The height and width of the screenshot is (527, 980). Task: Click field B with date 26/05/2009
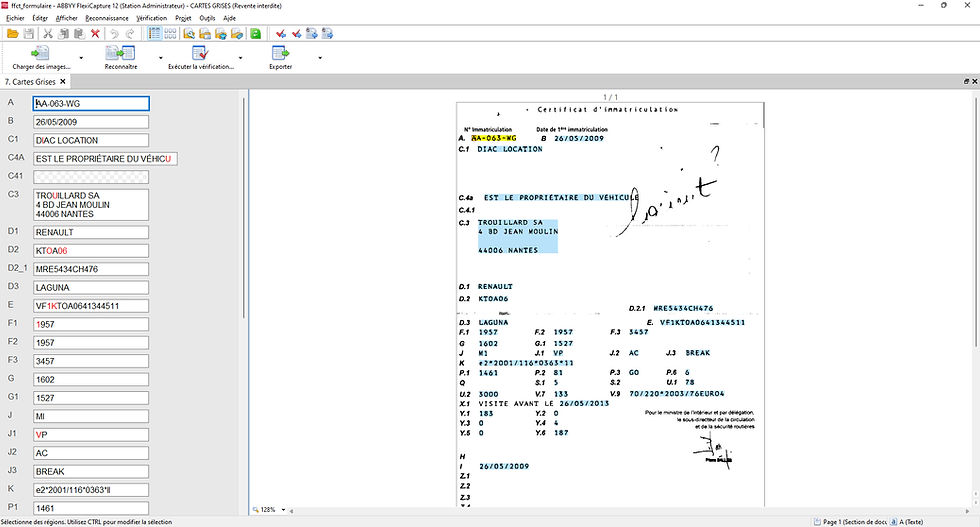click(91, 122)
